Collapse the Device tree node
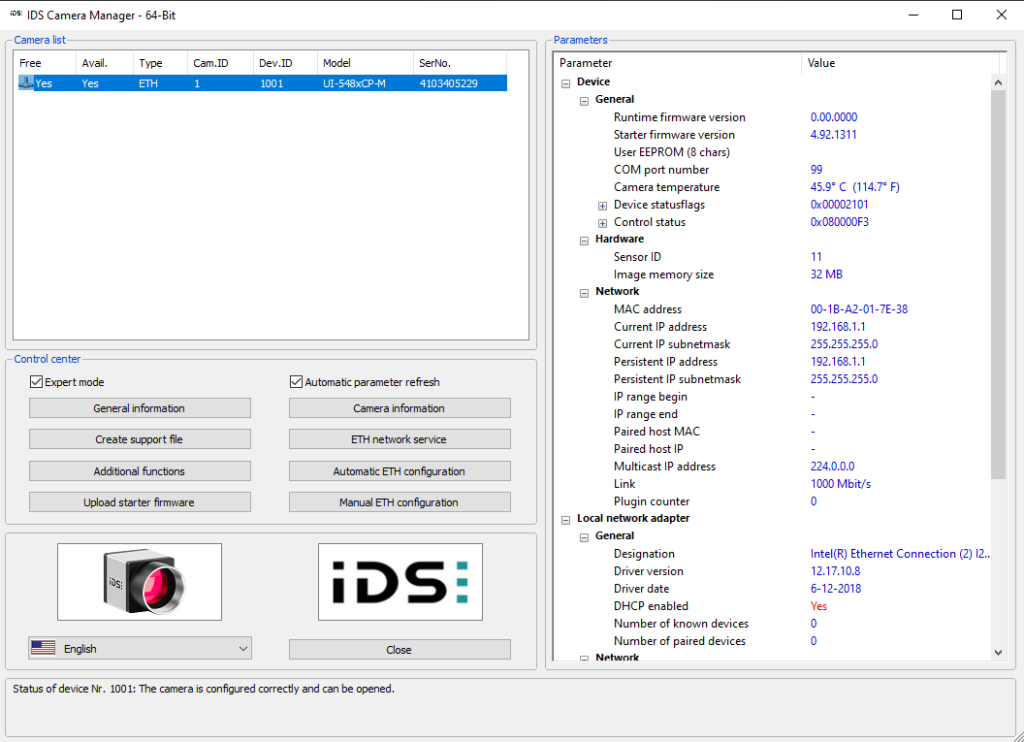Viewport: 1024px width, 742px height. coord(566,81)
